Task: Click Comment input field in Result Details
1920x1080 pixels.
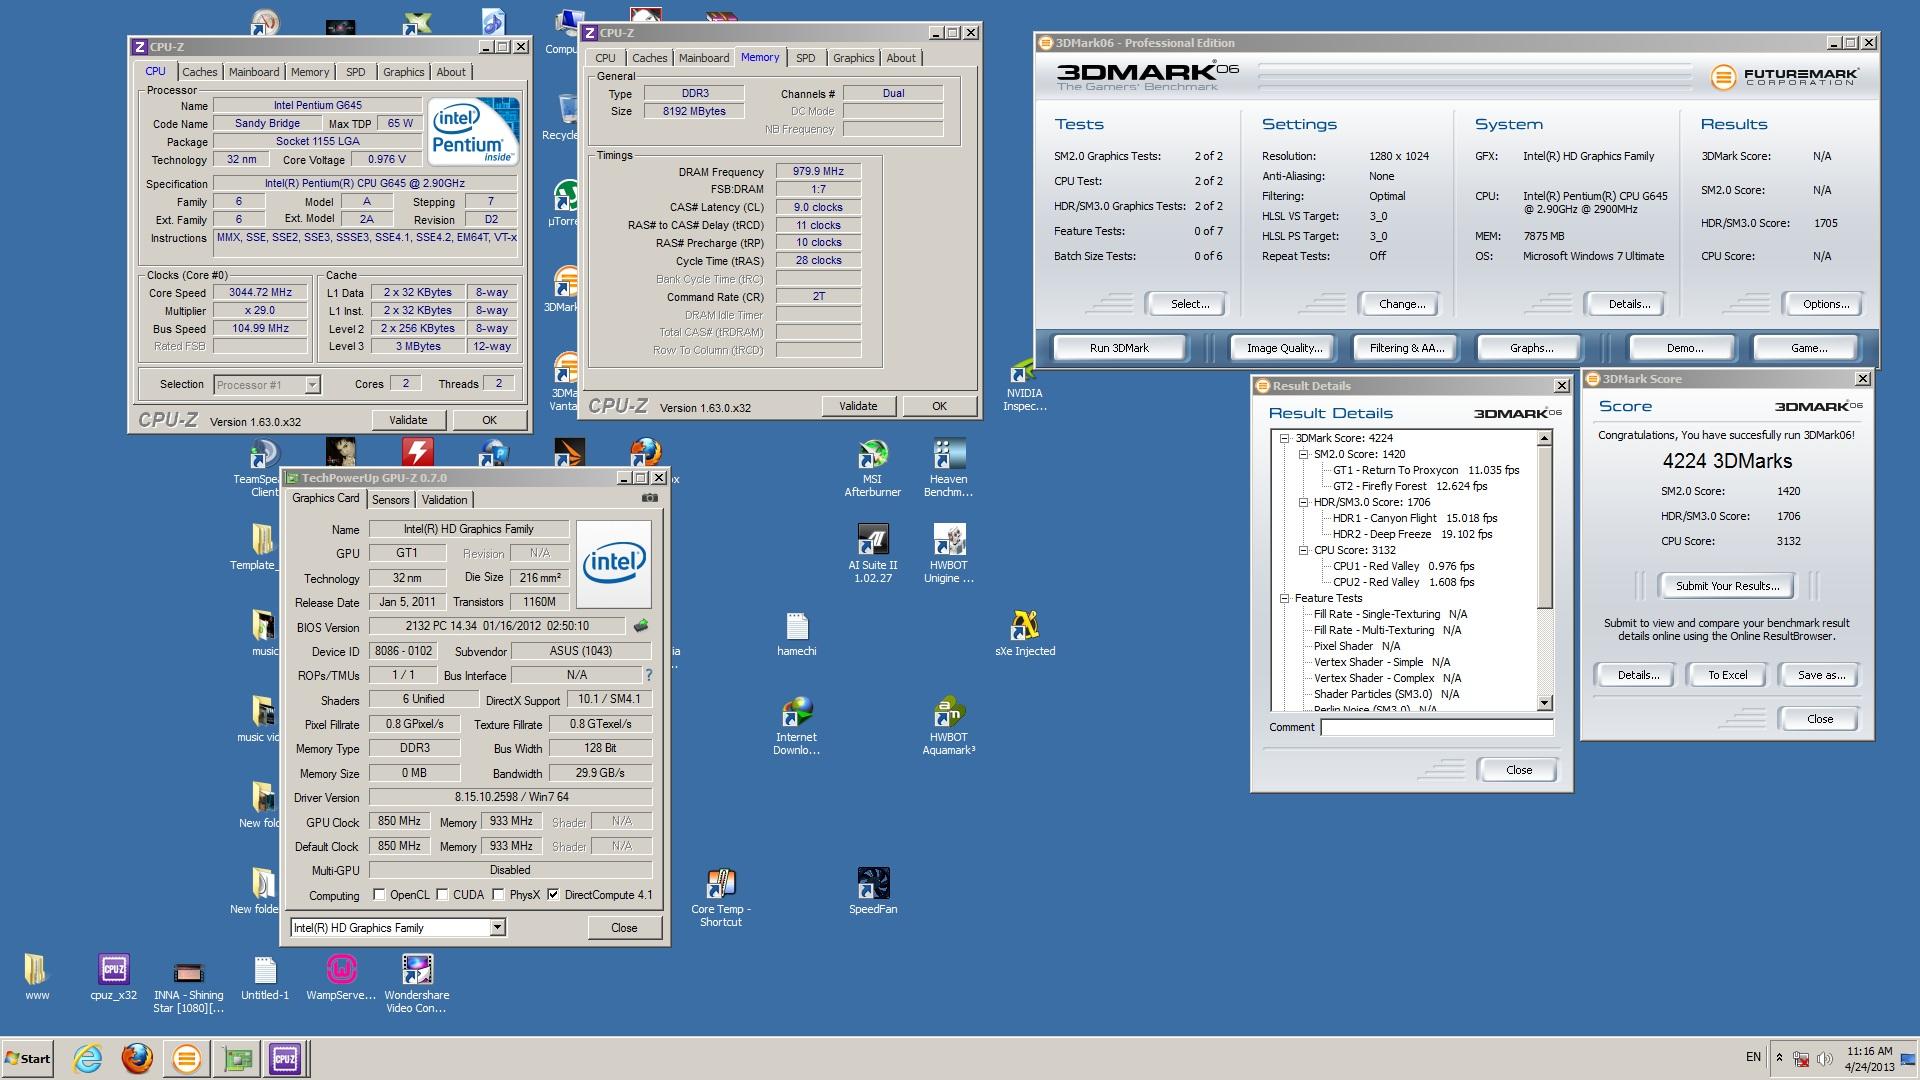Action: point(1437,728)
